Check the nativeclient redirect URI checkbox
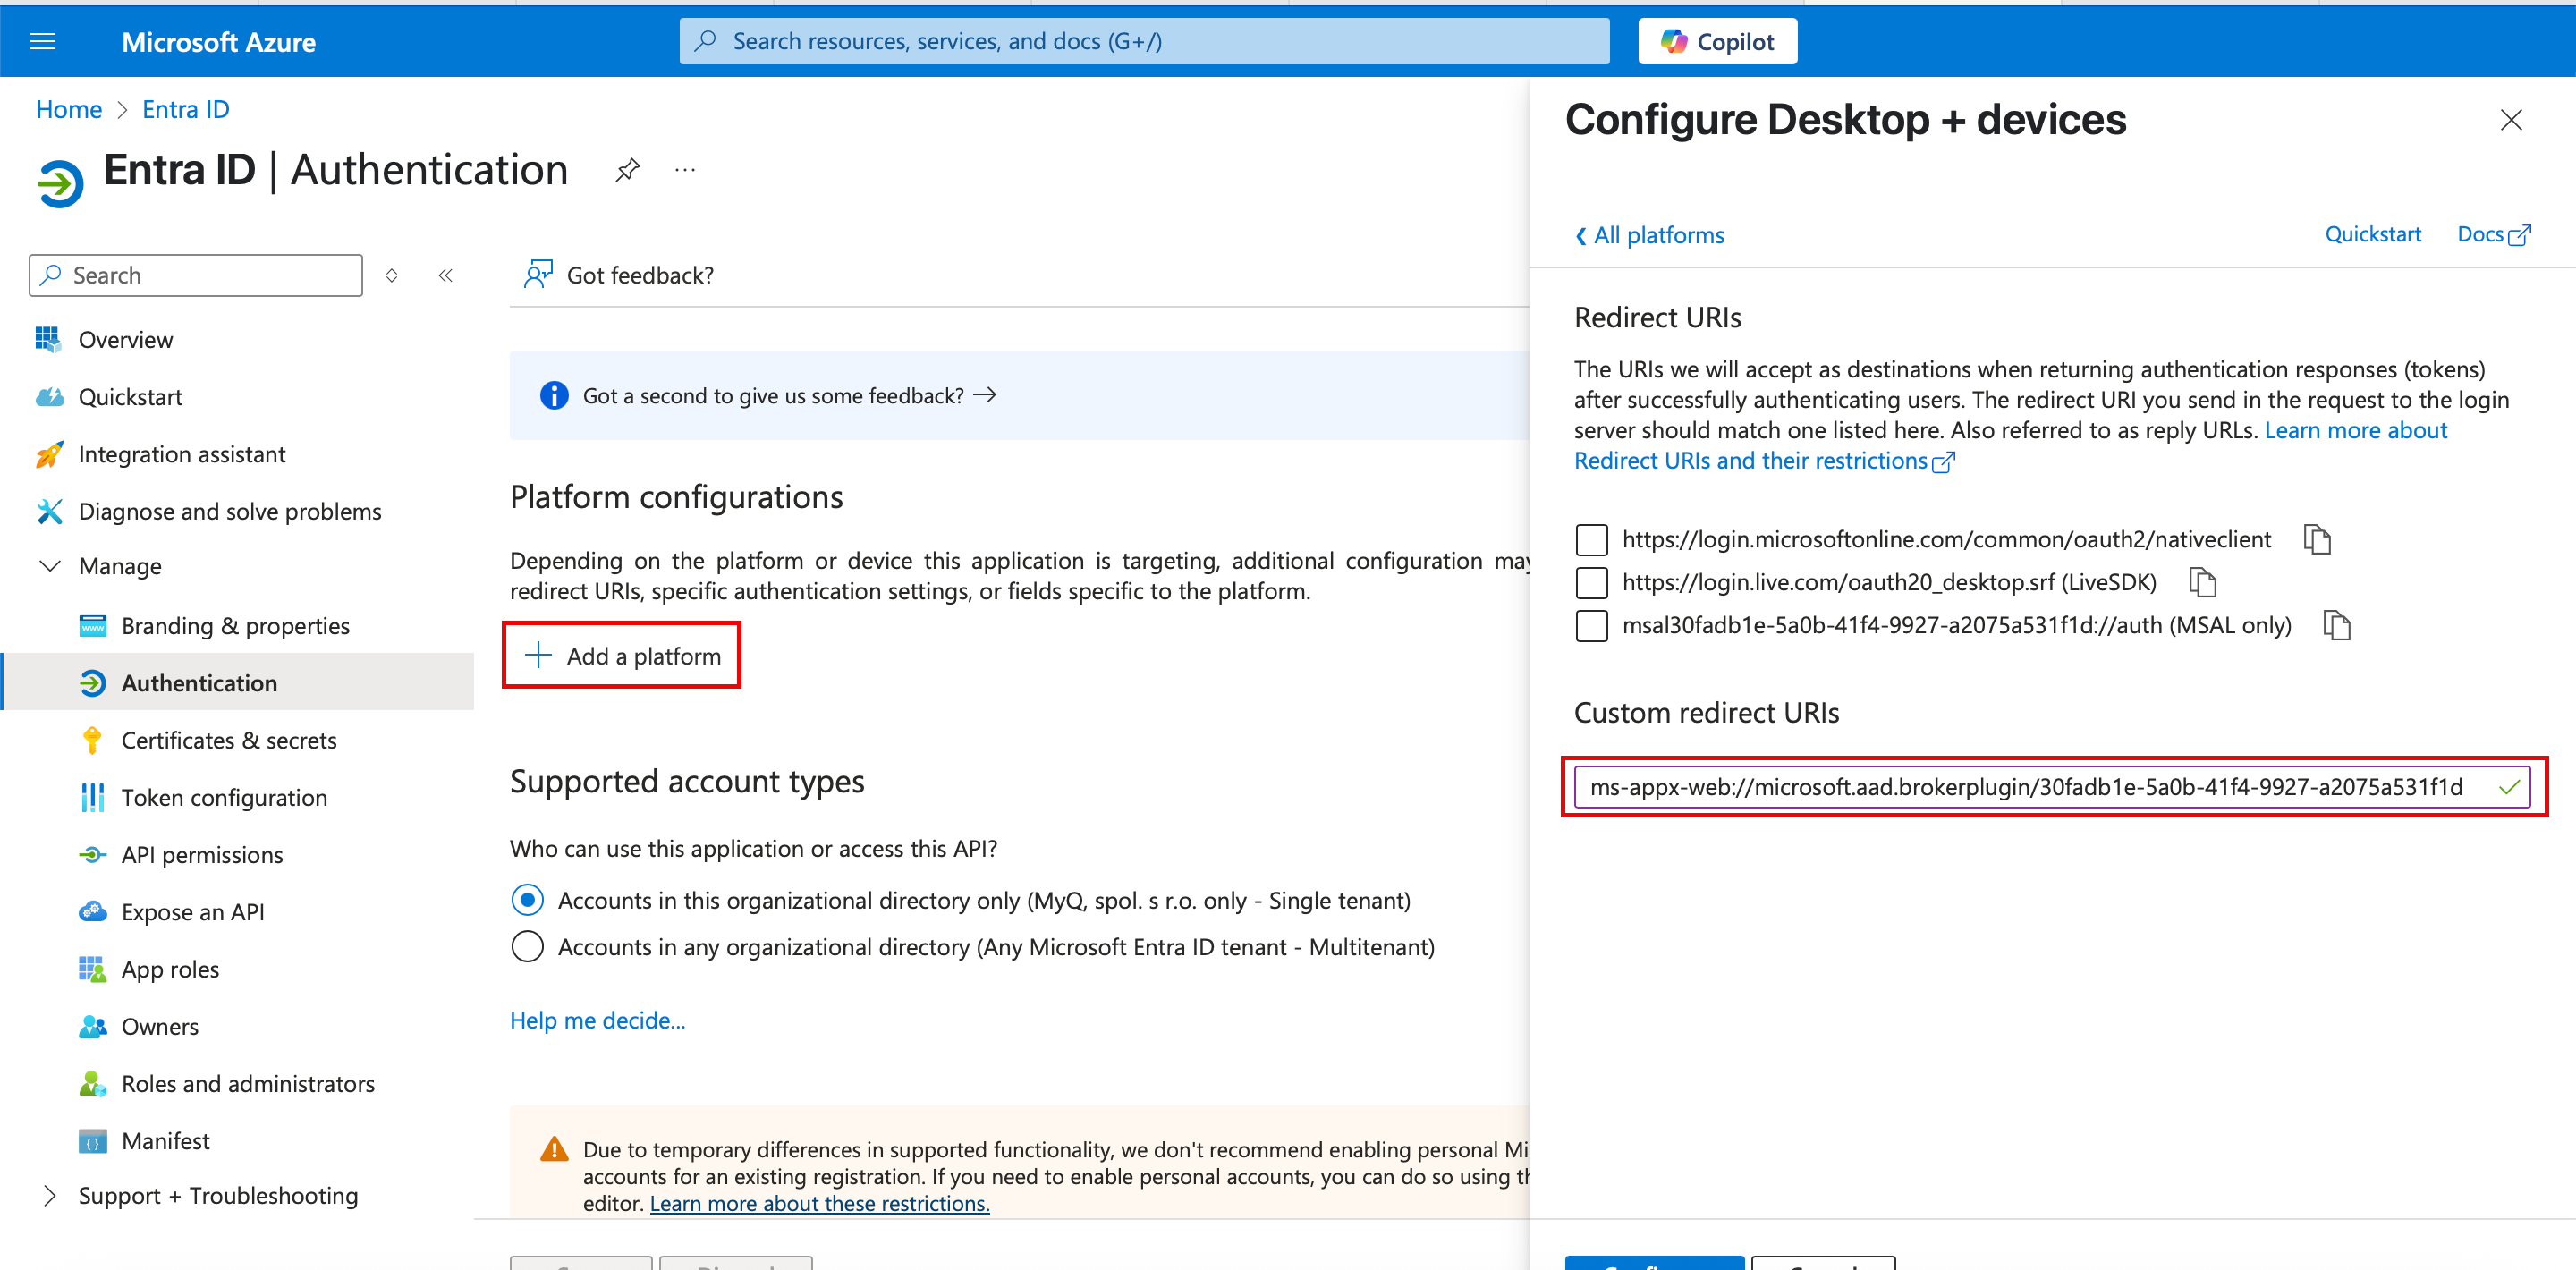The width and height of the screenshot is (2576, 1270). coord(1591,539)
